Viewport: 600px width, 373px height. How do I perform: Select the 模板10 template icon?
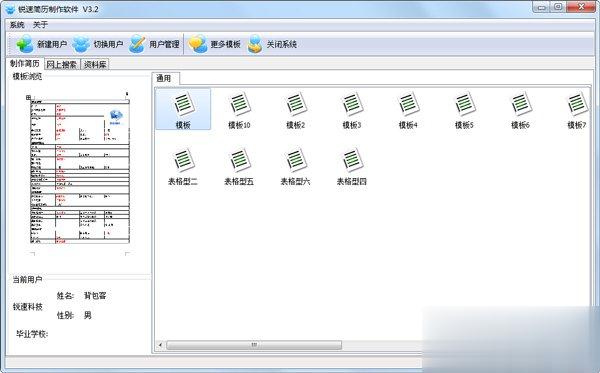[239, 110]
